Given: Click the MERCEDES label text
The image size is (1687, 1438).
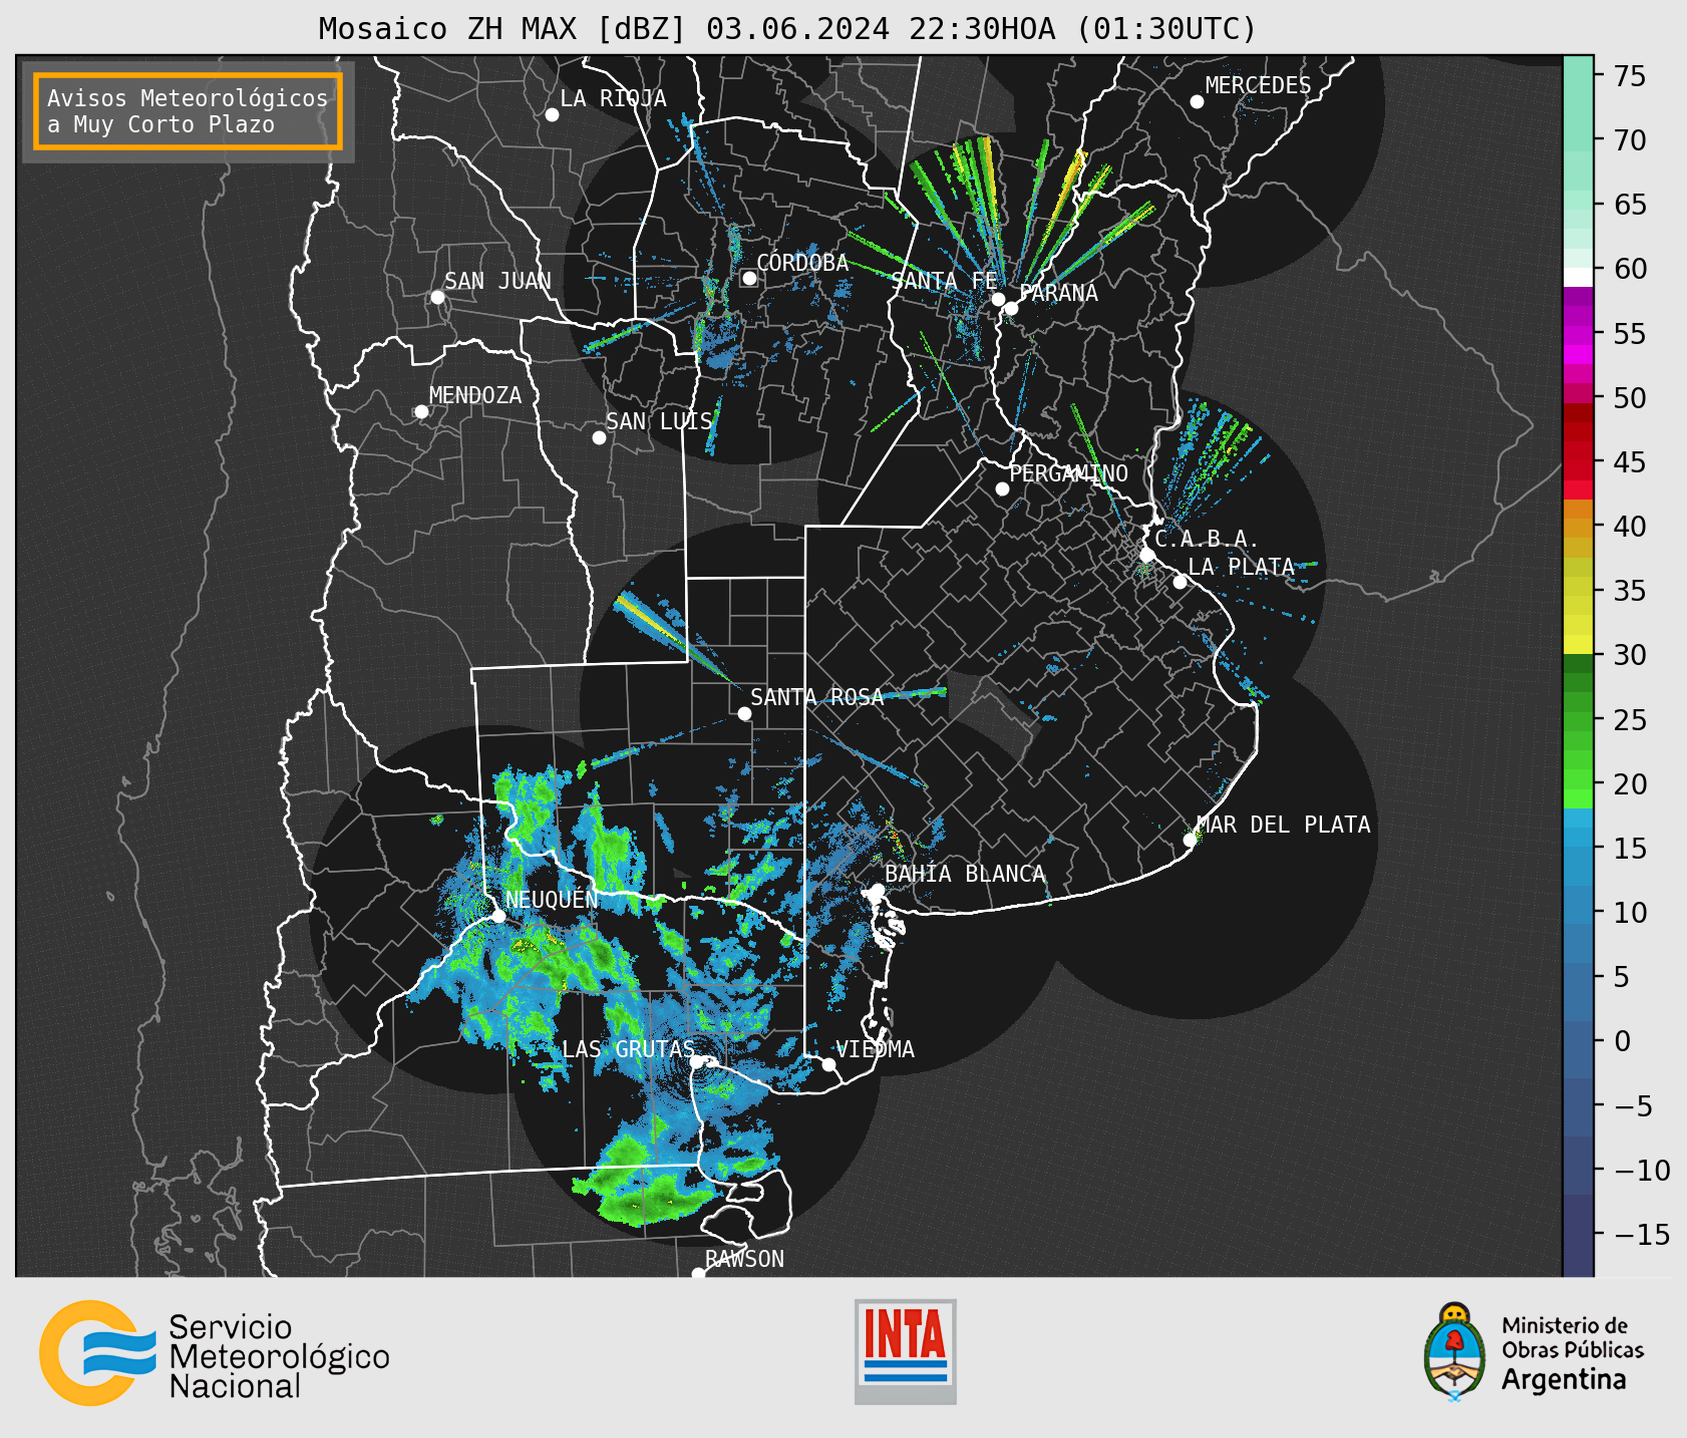Looking at the screenshot, I should (x=1258, y=86).
